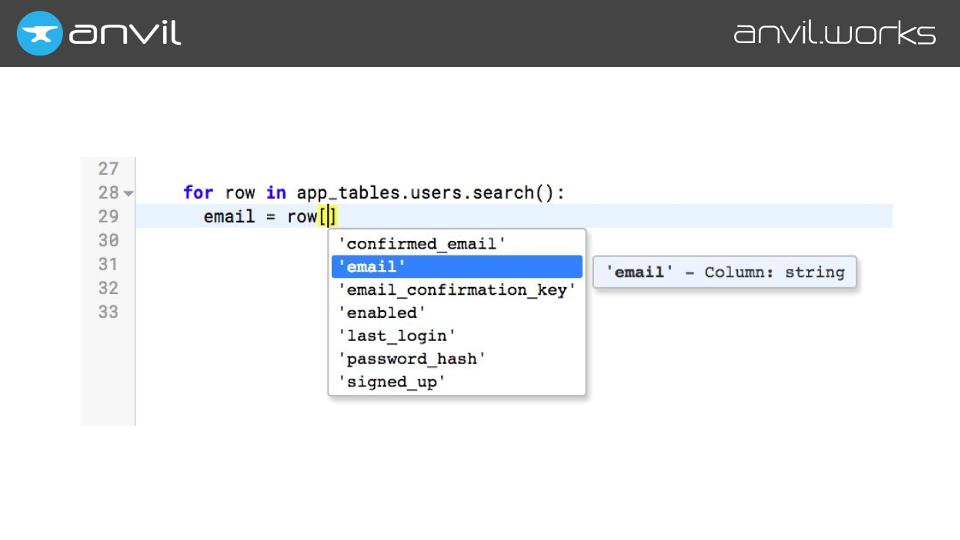
Task: Click line number 33 in the gutter
Action: tap(108, 312)
